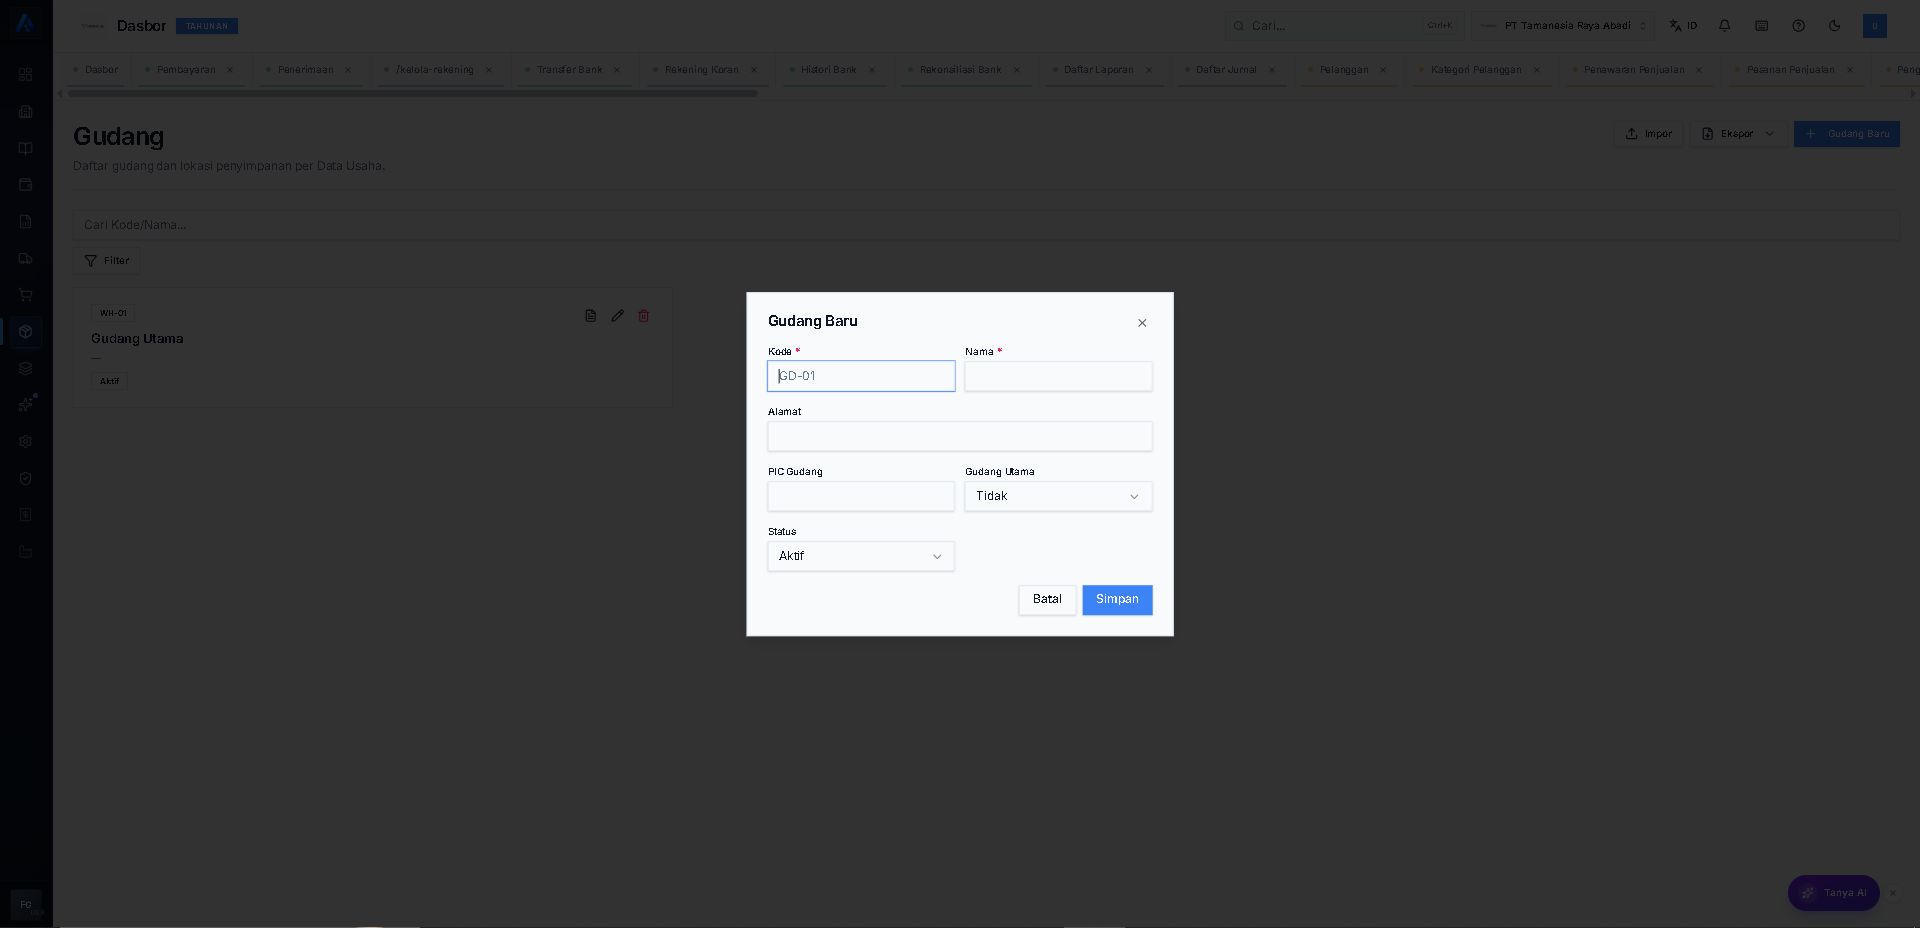1920x928 pixels.
Task: Close the Histori Bank tab
Action: 872,70
